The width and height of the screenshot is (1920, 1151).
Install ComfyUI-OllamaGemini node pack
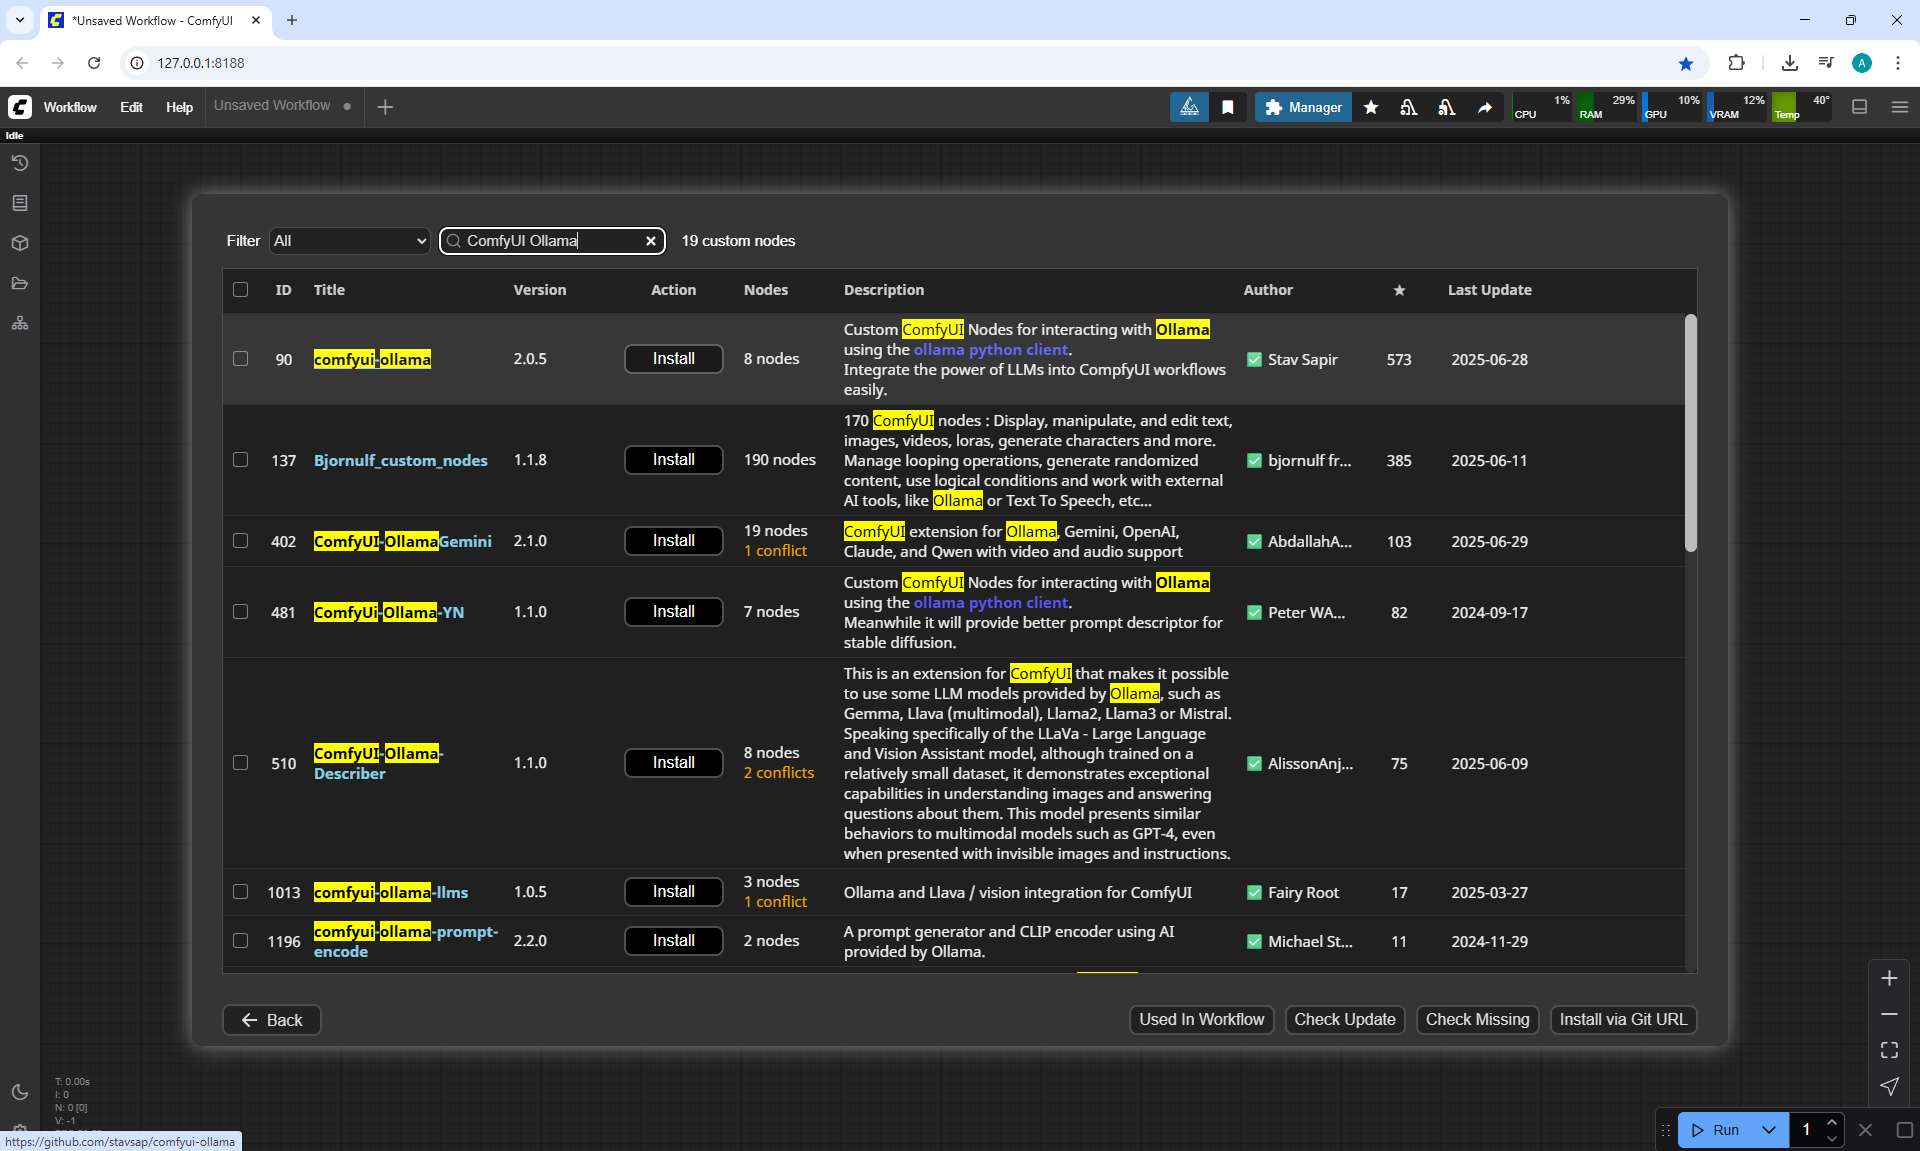tap(673, 541)
